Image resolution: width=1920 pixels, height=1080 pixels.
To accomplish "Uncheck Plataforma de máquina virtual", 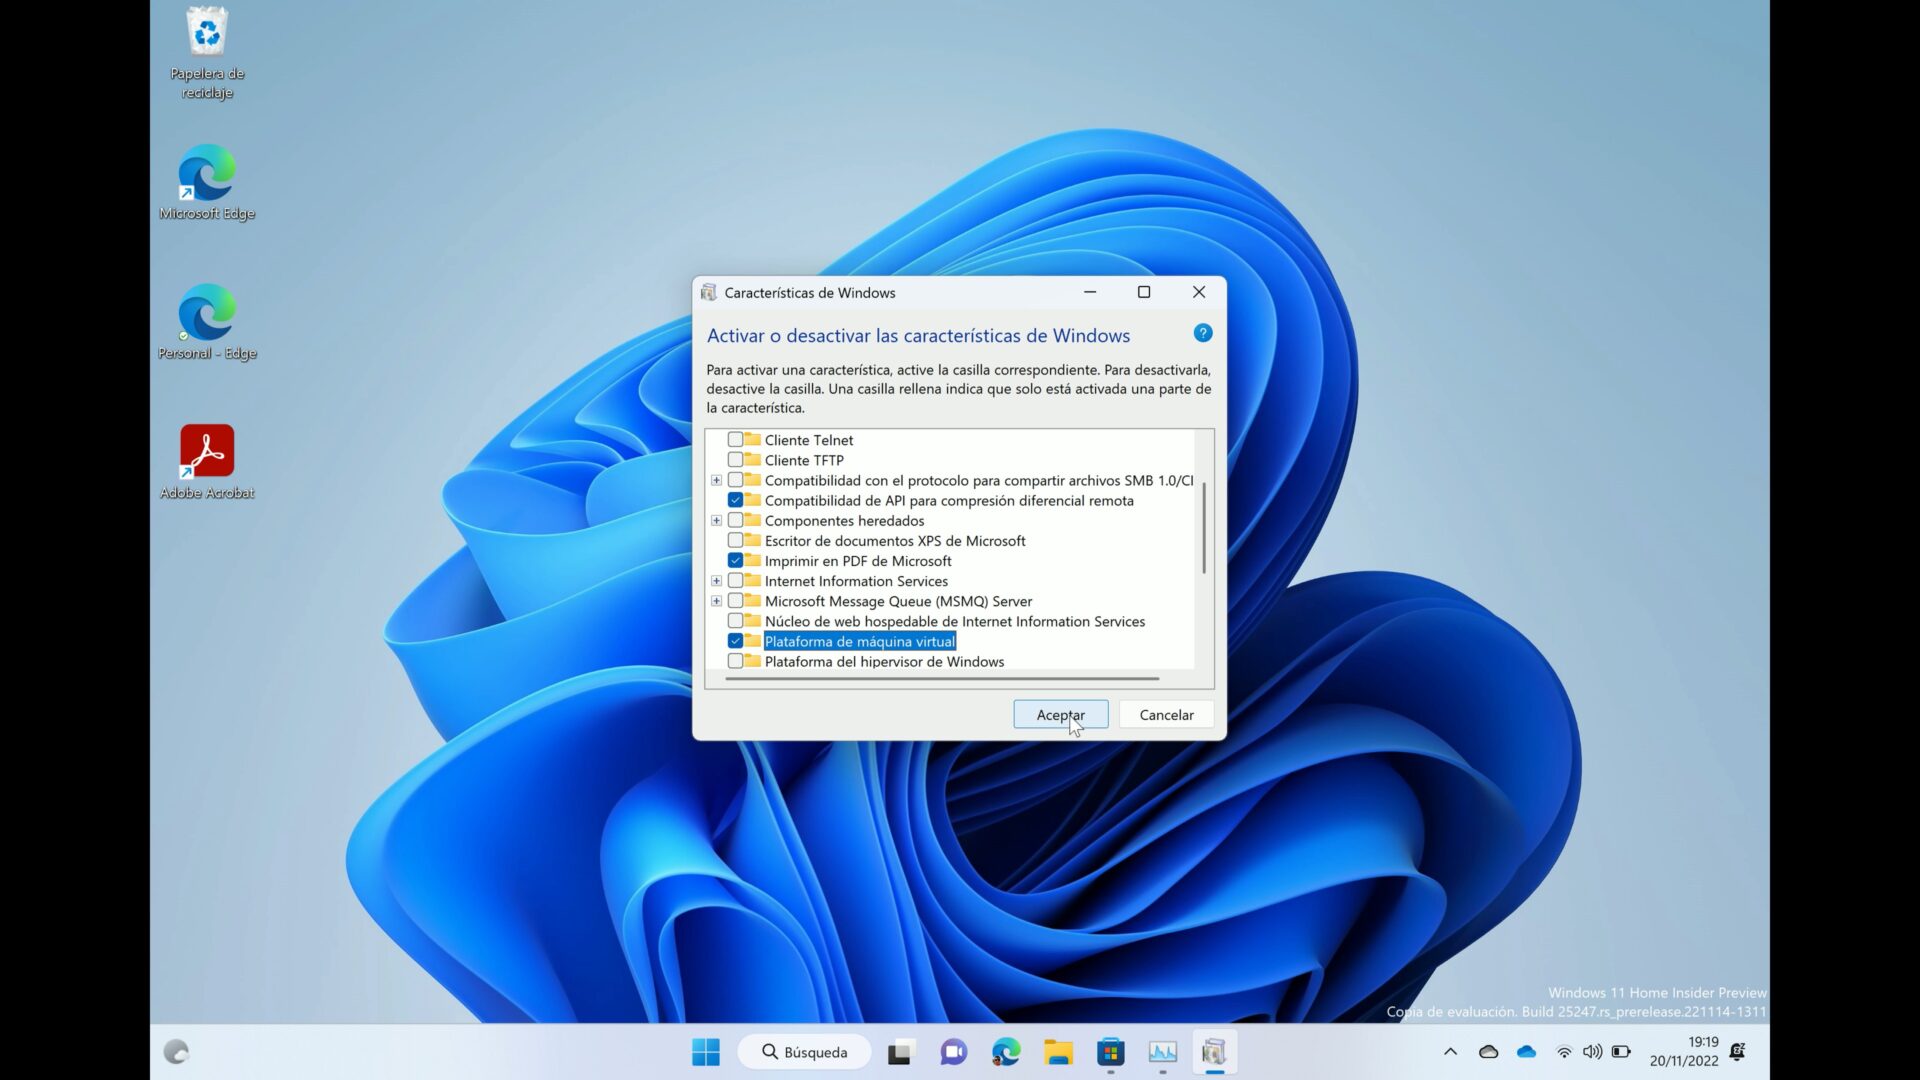I will (736, 641).
